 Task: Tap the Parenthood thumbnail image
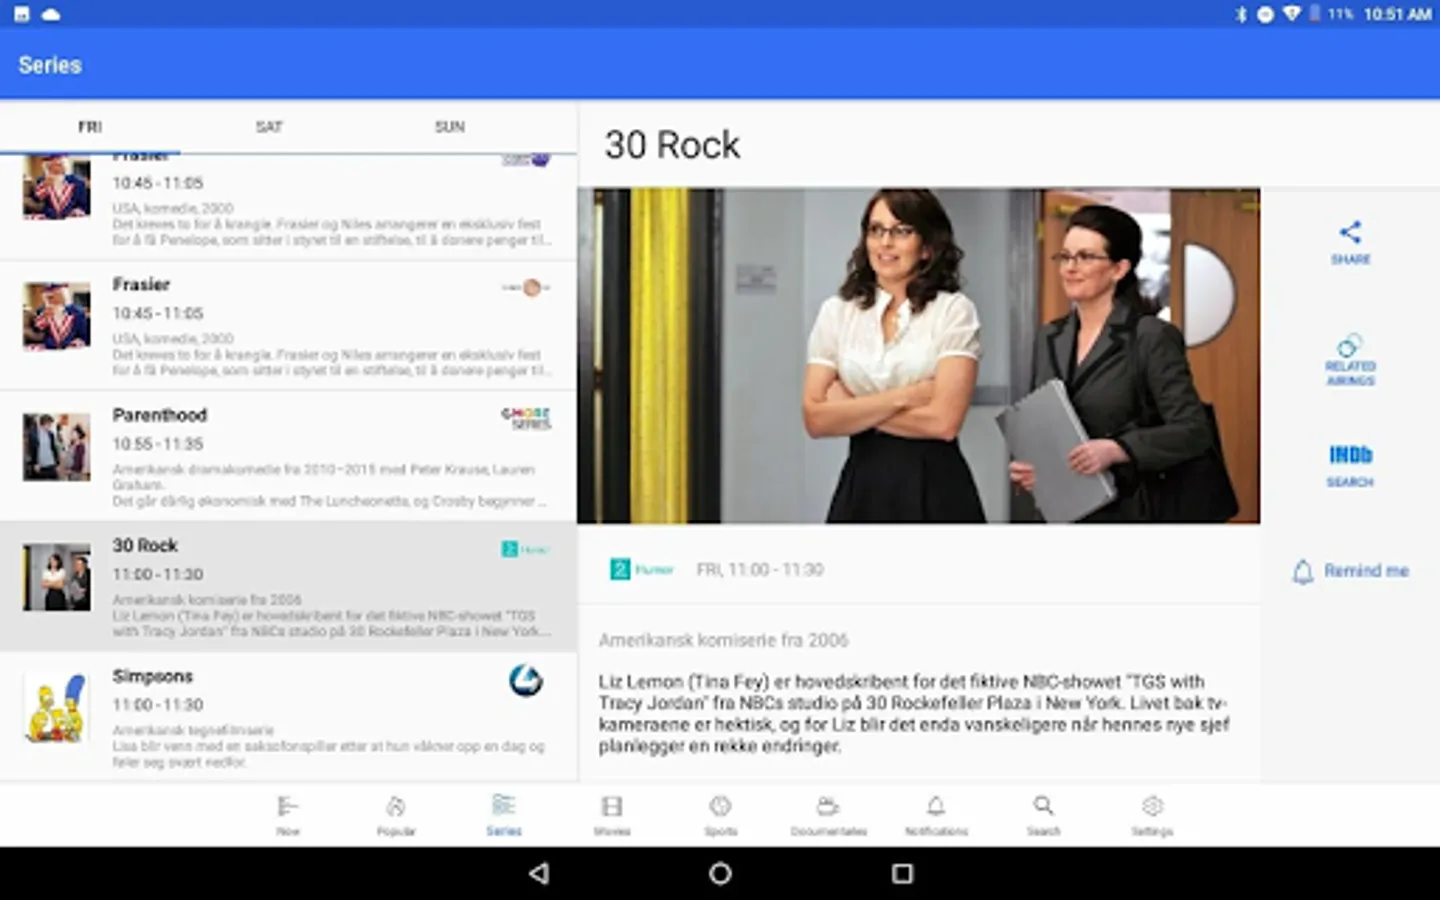[x=56, y=447]
